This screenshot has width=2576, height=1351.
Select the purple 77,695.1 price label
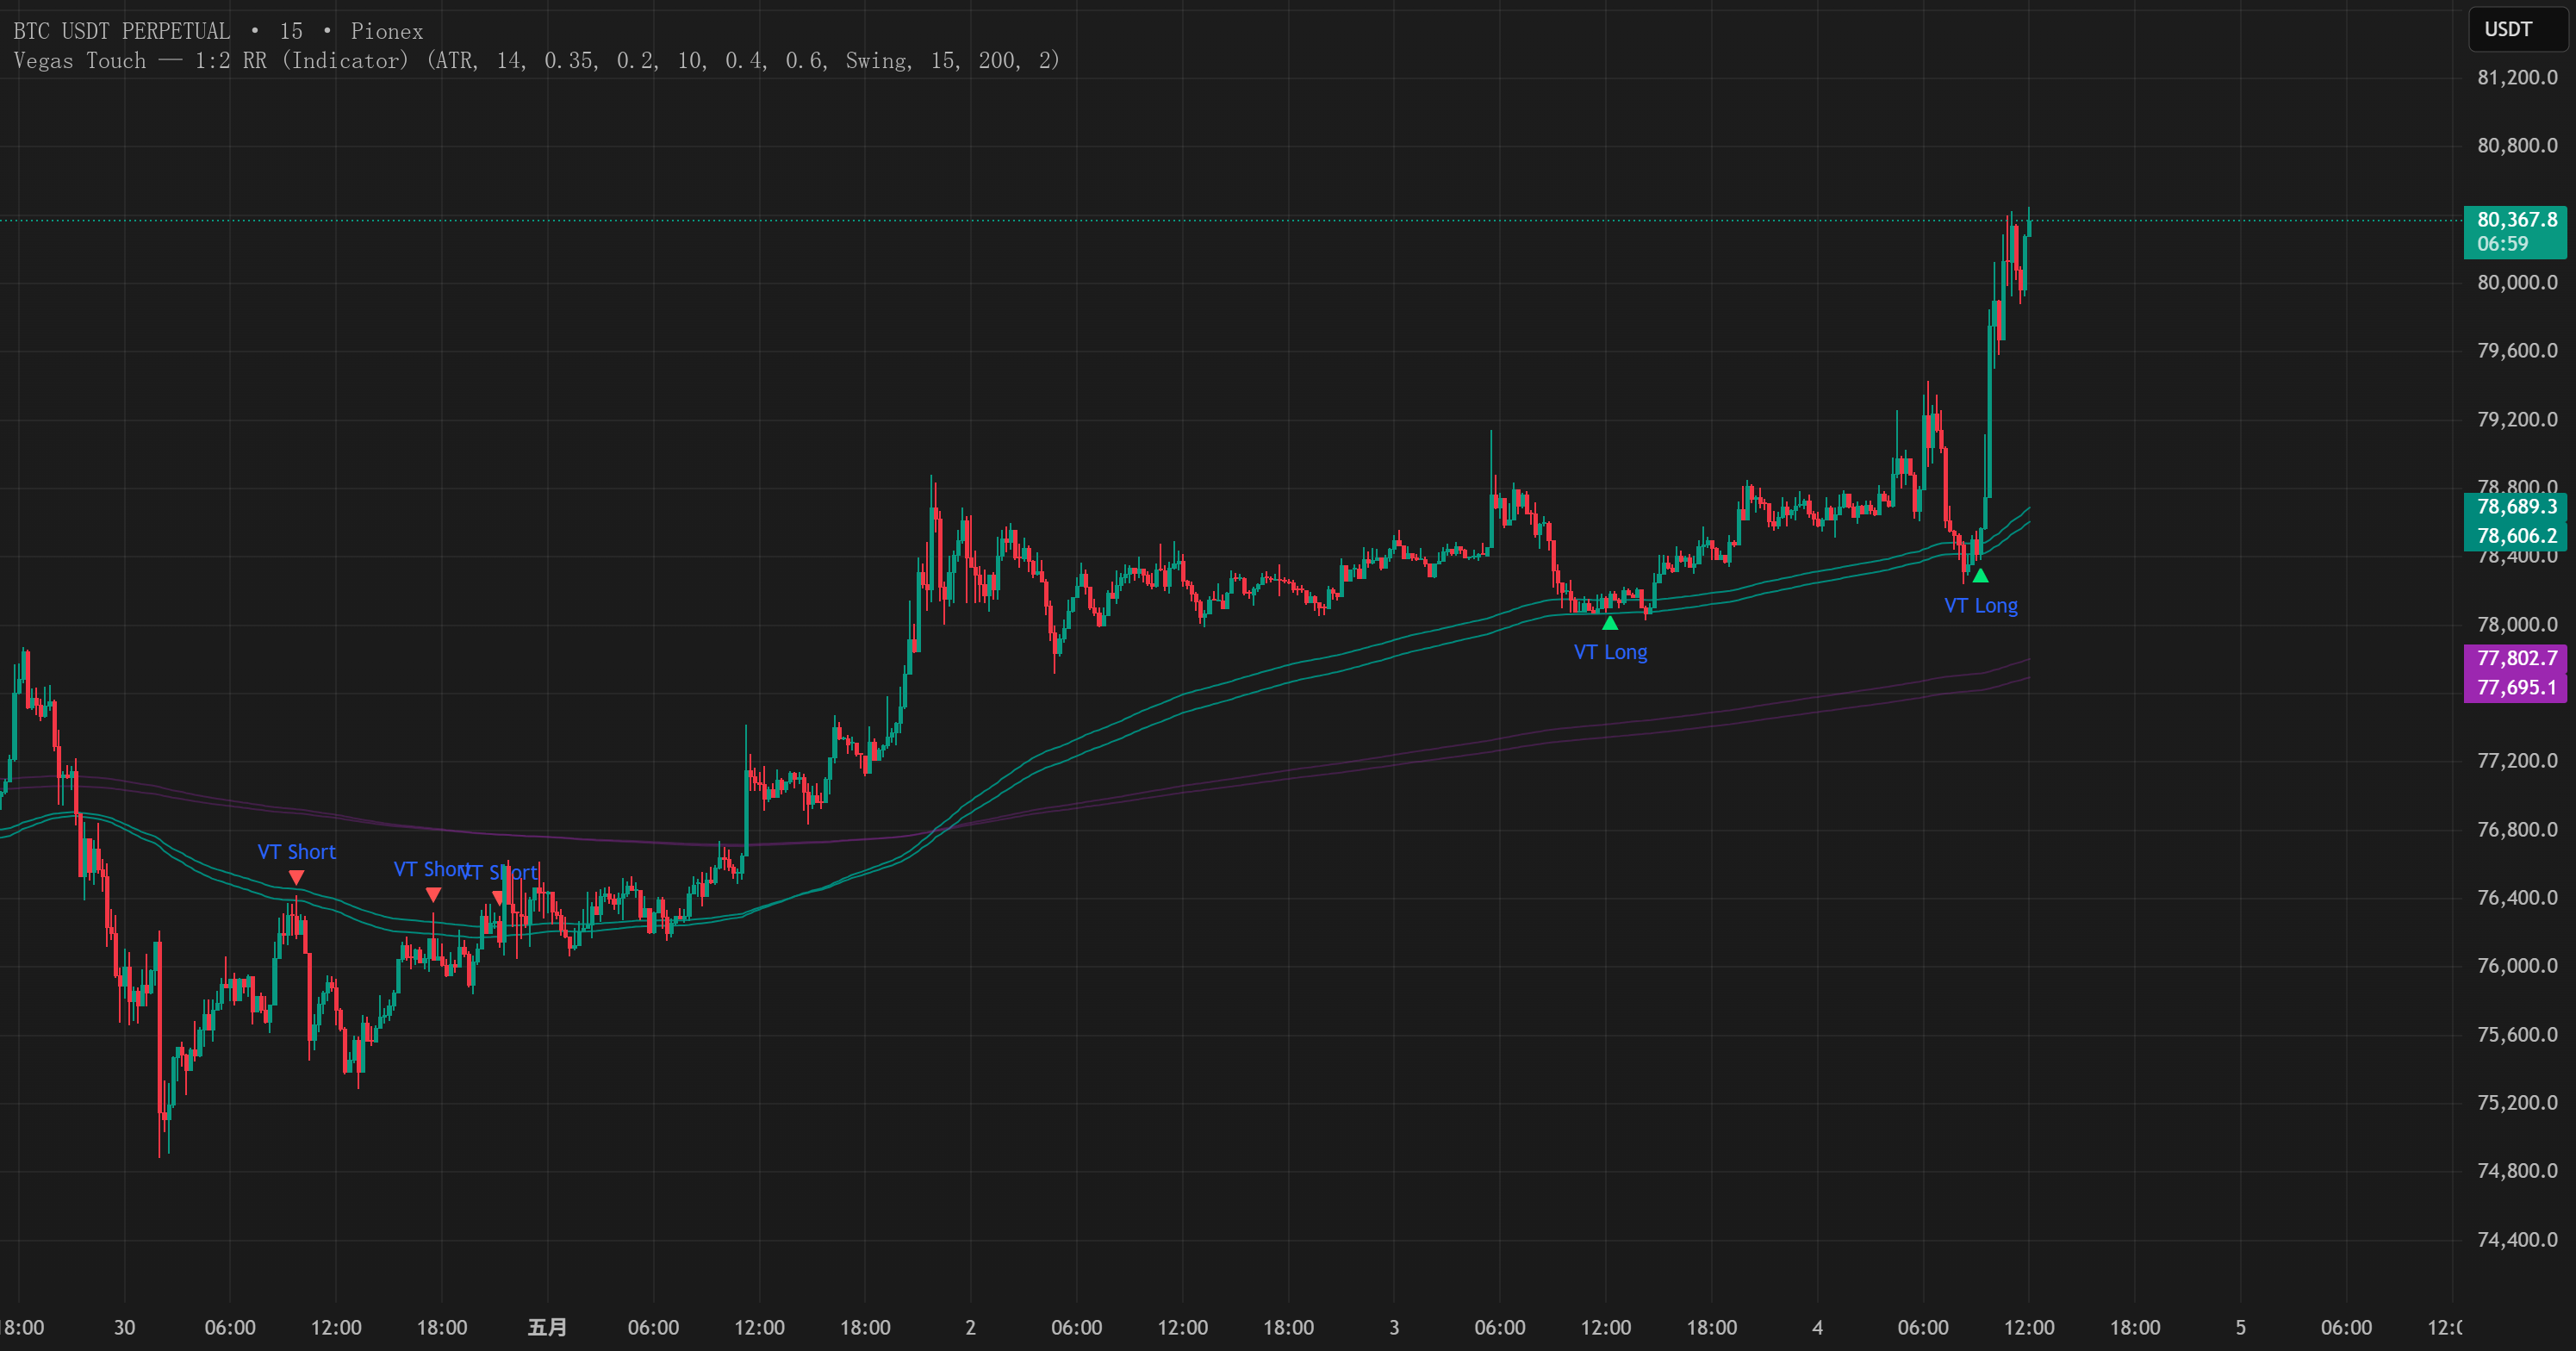[2515, 688]
